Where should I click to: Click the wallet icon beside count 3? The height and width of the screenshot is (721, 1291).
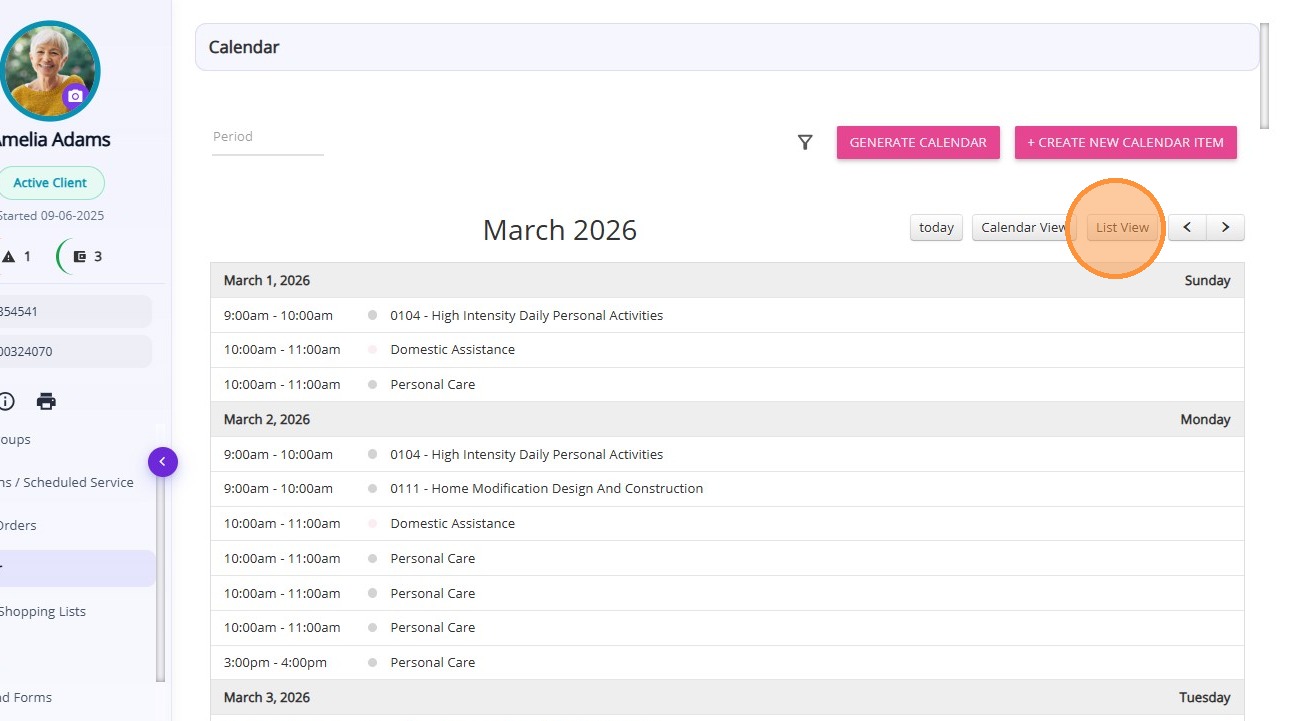point(80,257)
